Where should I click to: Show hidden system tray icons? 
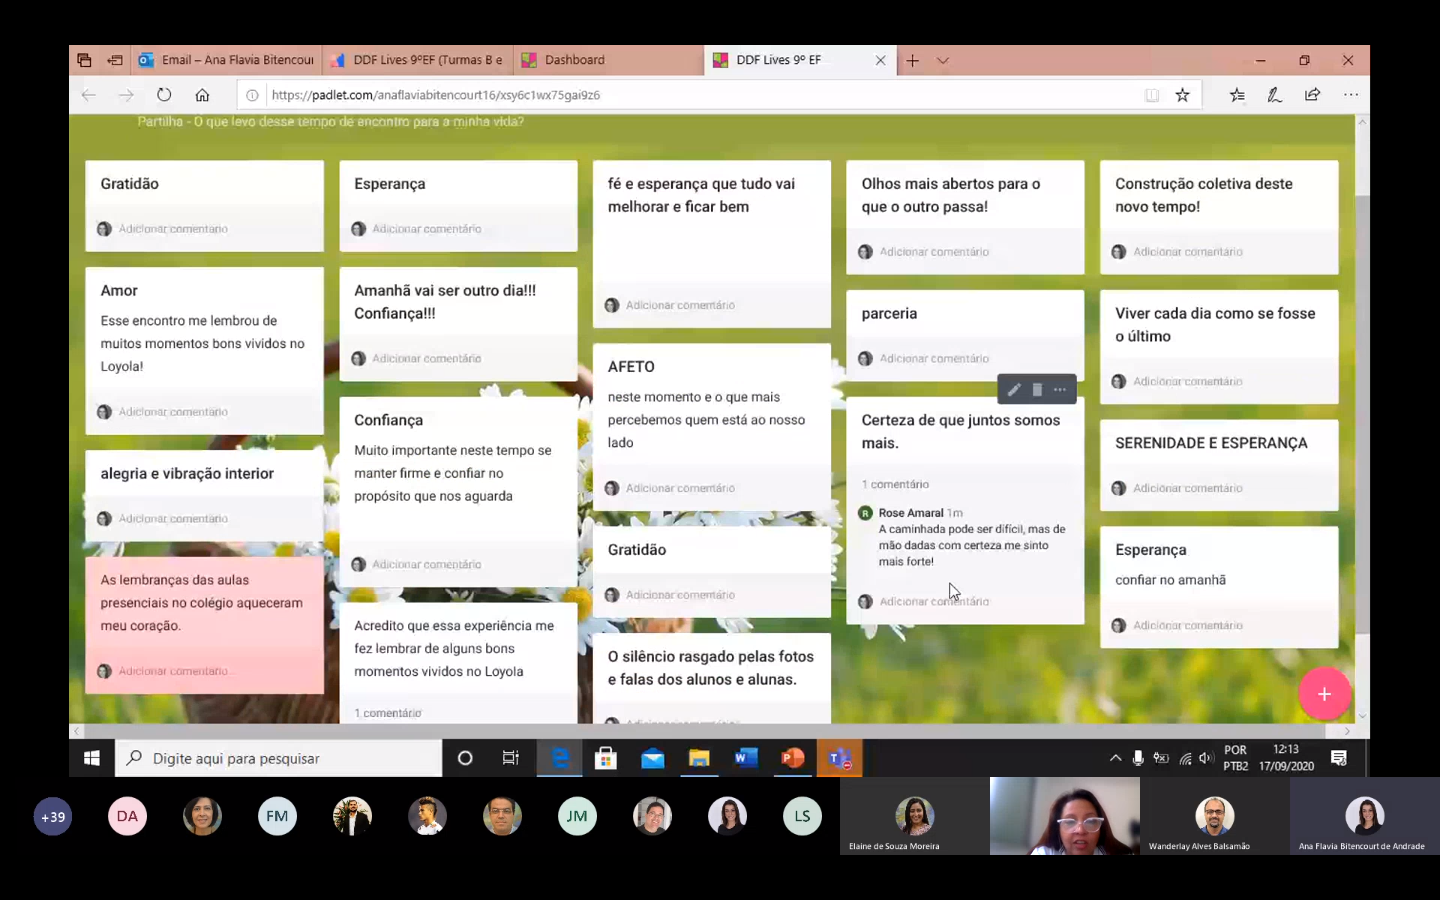coord(1115,758)
